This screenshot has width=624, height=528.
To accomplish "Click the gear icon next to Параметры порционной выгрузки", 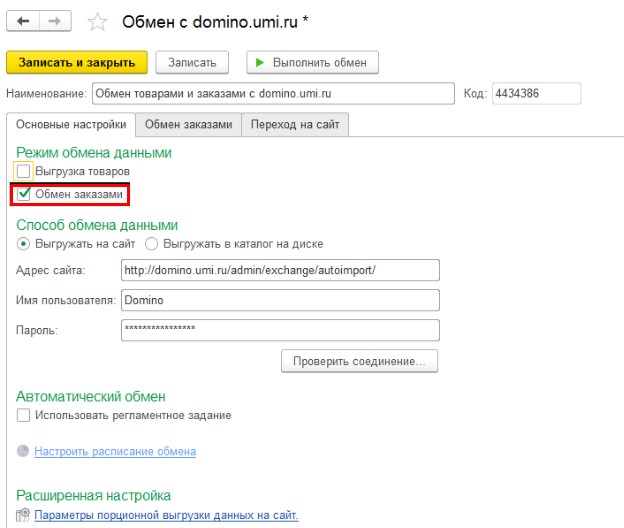I will pos(23,514).
